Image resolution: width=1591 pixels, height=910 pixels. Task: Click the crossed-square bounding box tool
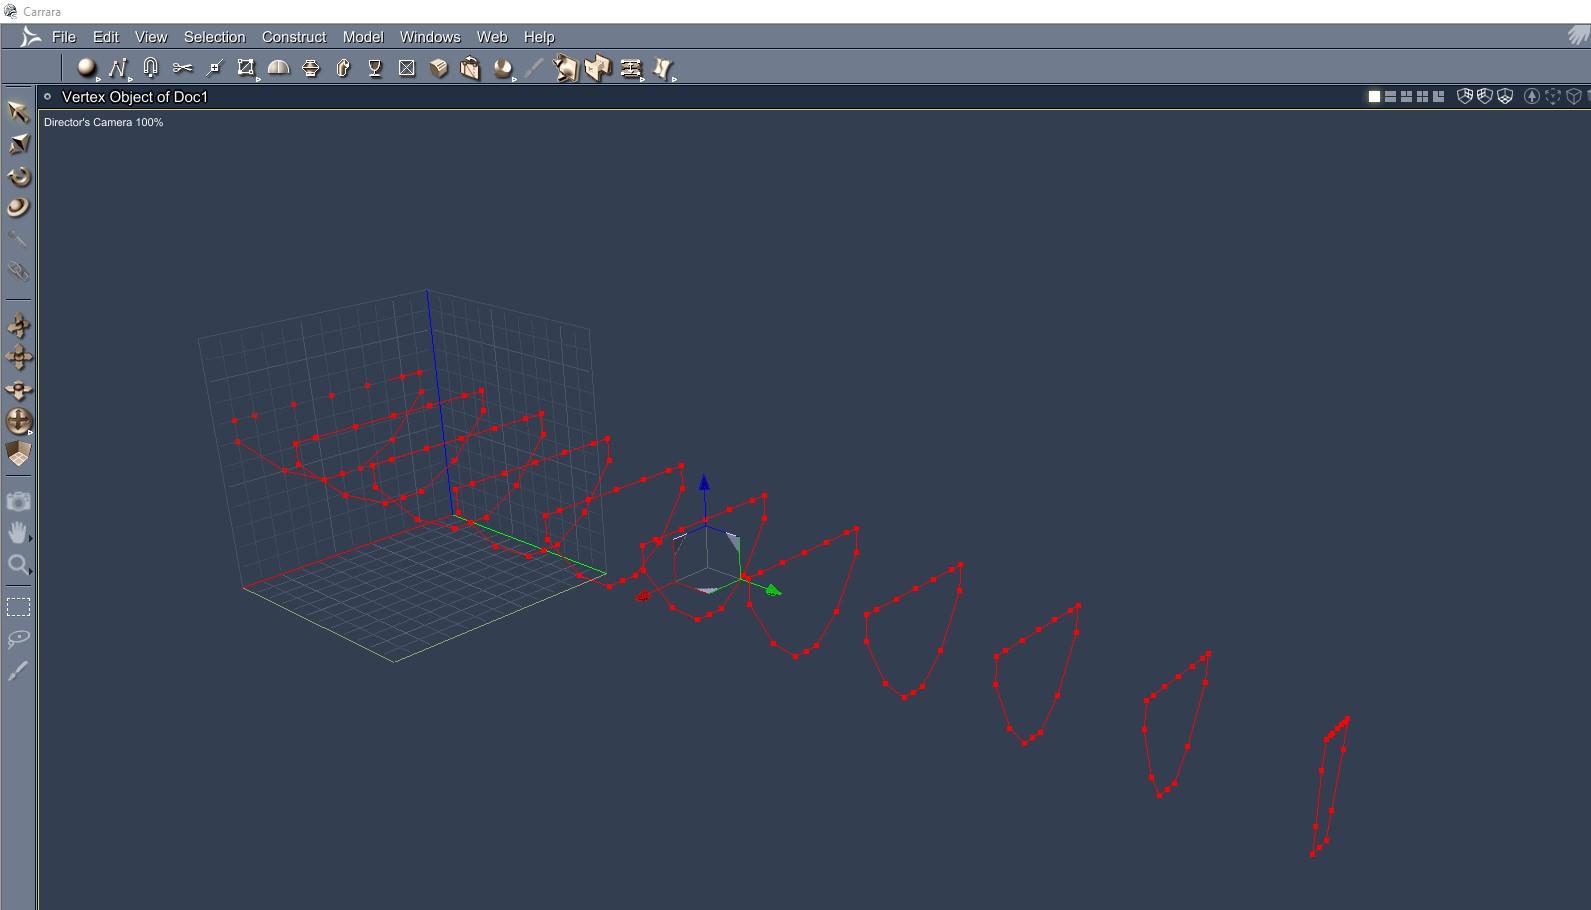(246, 68)
